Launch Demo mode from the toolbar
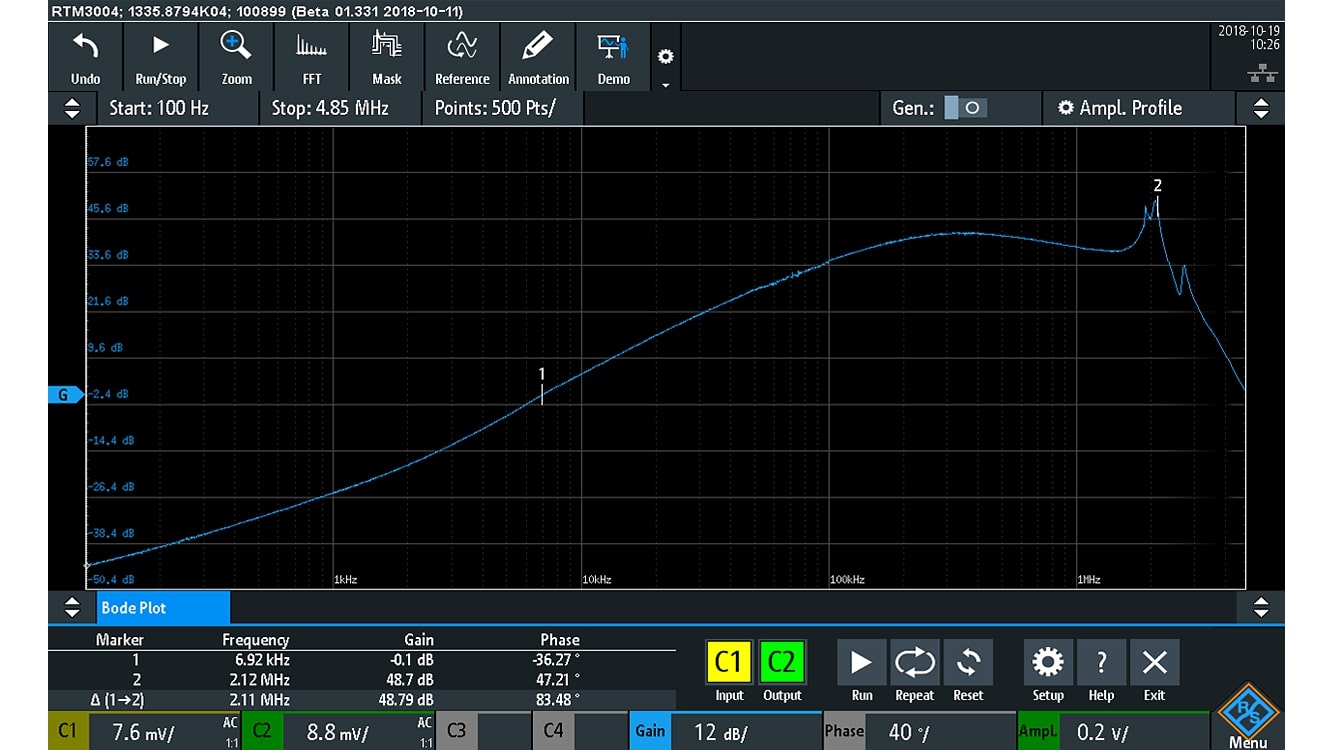 click(x=614, y=56)
